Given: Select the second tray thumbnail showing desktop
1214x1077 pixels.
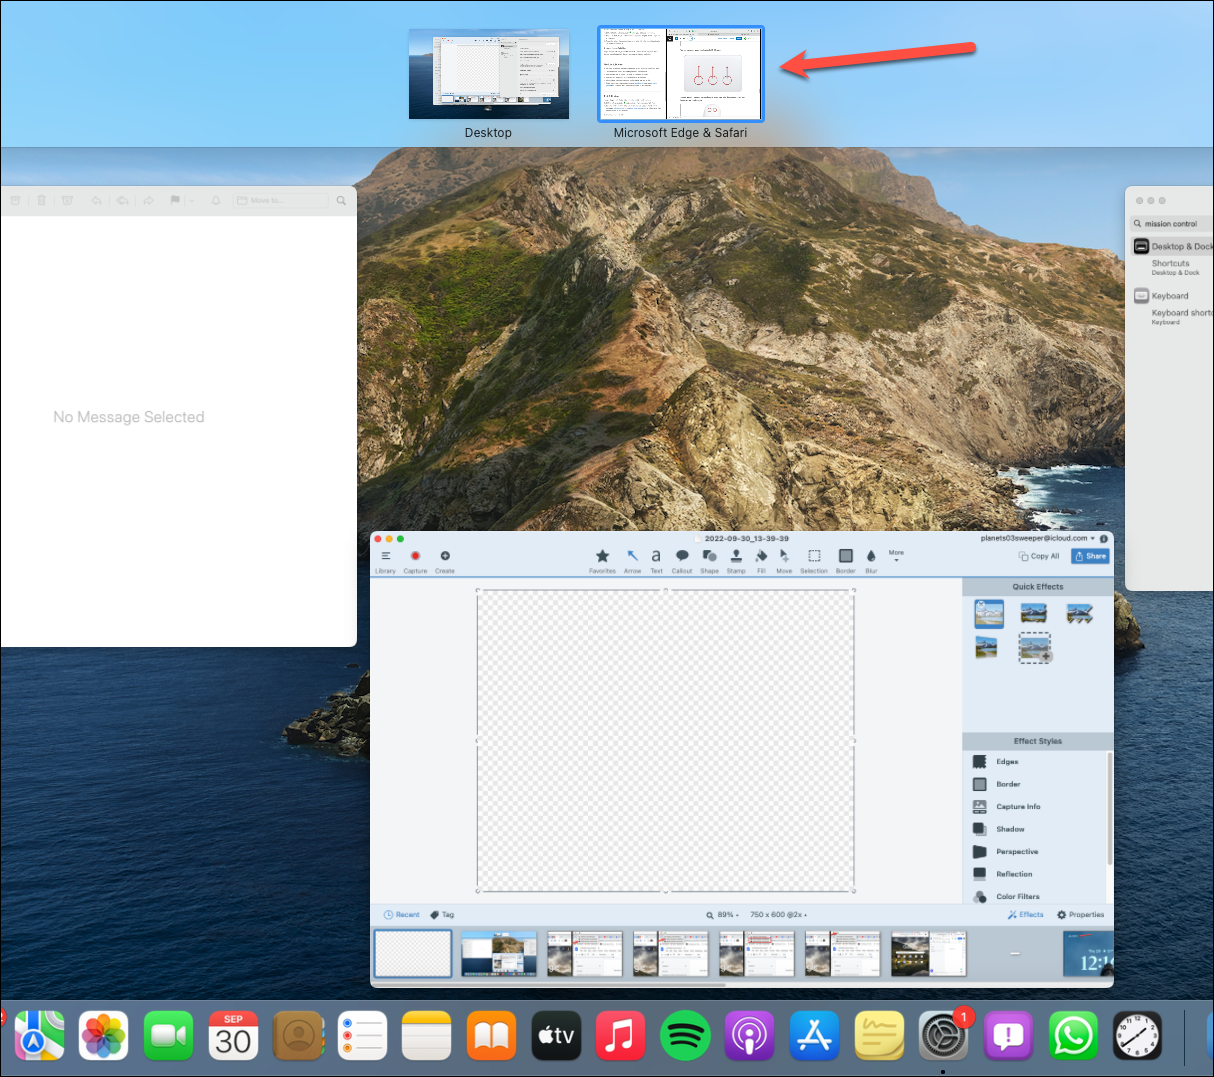Looking at the screenshot, I should click(499, 954).
